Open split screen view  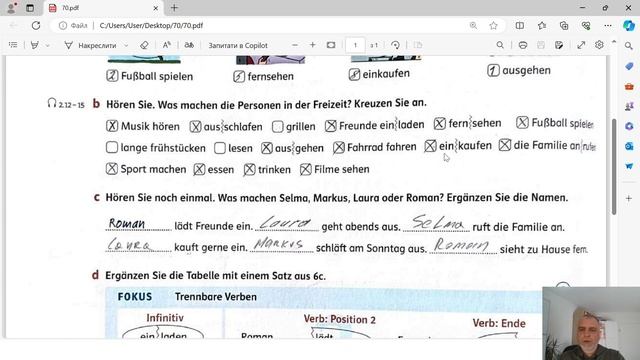520,25
